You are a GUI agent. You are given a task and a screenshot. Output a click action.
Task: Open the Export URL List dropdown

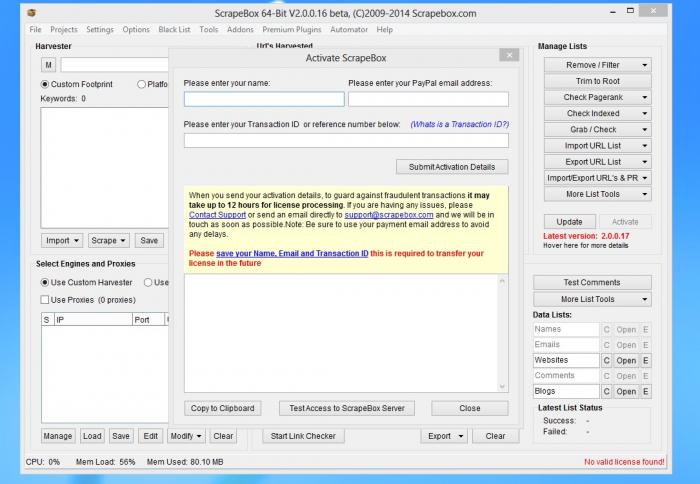pos(597,162)
